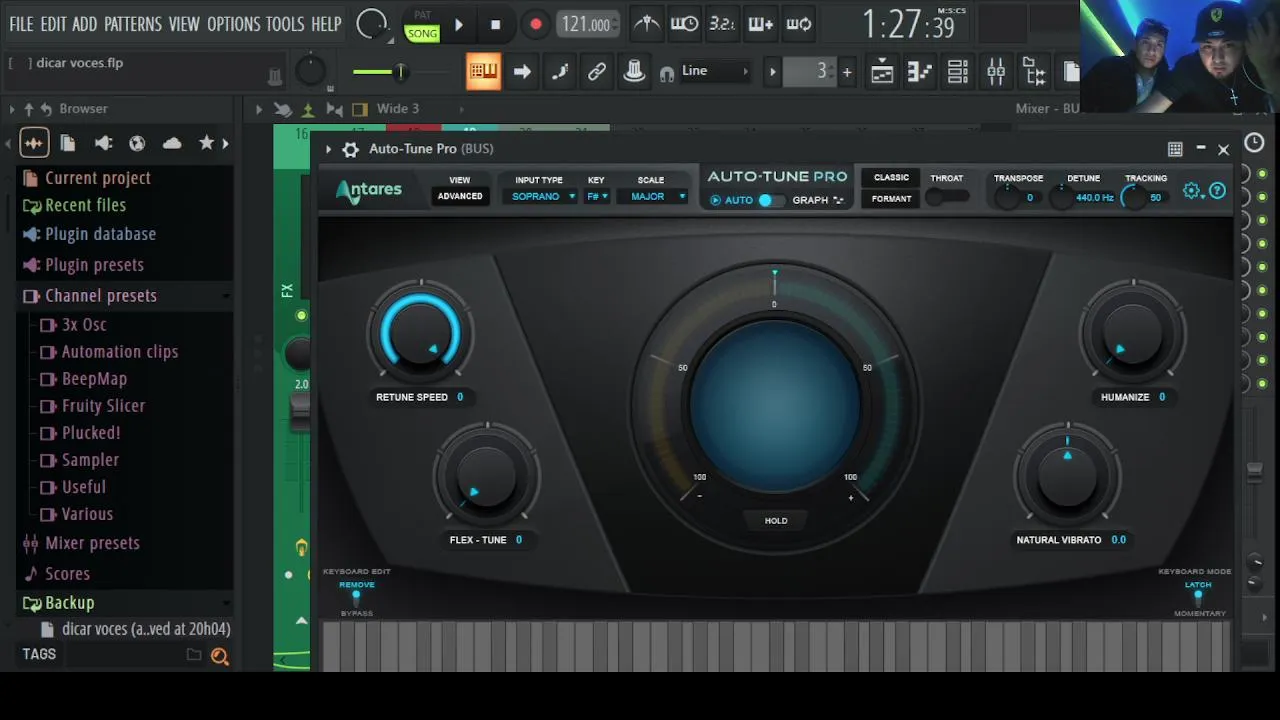The width and height of the screenshot is (1280, 720).
Task: Select the browser All tab waveform icon
Action: (34, 143)
